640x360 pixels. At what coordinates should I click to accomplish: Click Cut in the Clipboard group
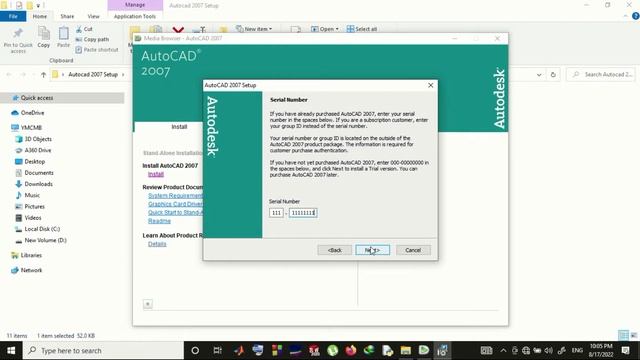[84, 29]
